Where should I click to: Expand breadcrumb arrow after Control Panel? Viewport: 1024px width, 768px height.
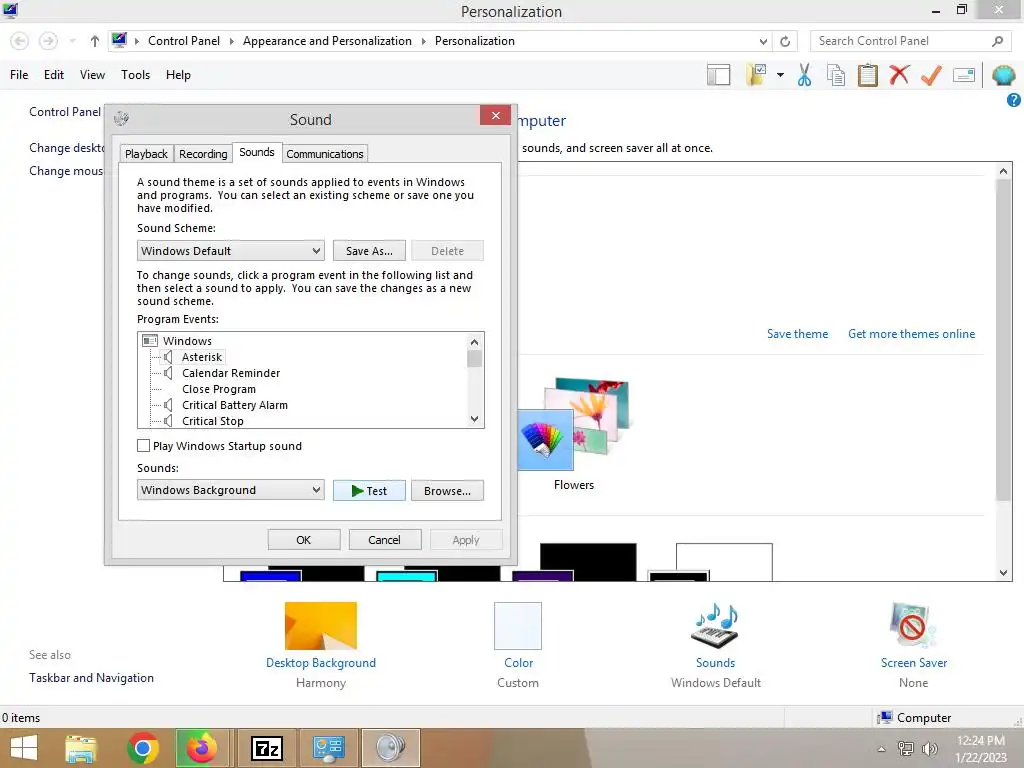231,41
